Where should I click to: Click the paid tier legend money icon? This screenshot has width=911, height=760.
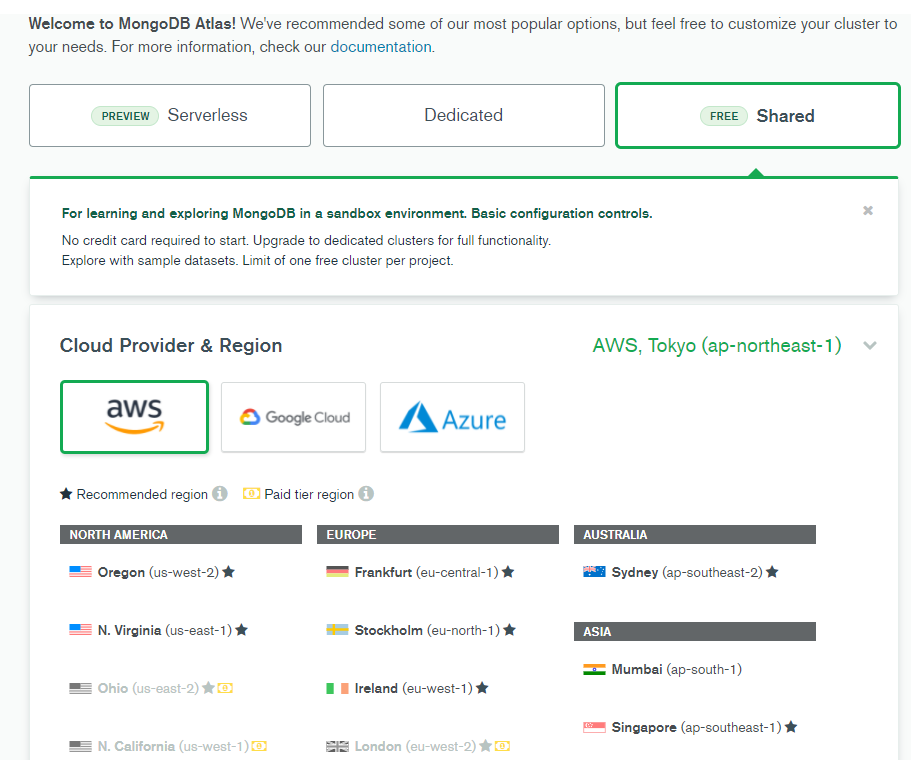coord(251,493)
